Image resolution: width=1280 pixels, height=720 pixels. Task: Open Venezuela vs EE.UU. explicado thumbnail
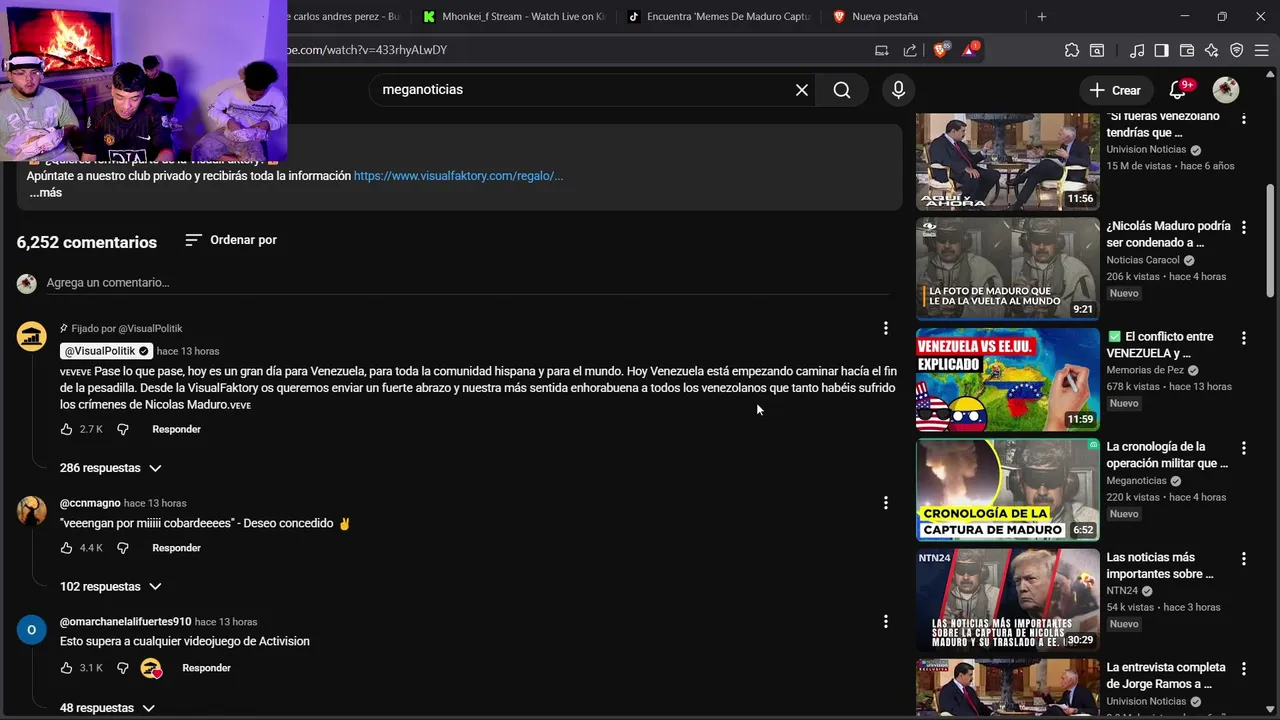(1008, 380)
